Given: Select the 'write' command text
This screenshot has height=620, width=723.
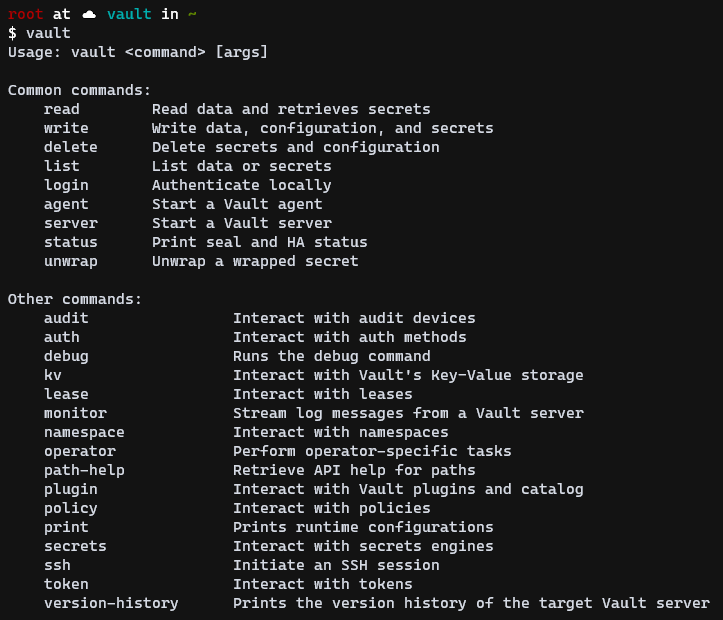Looking at the screenshot, I should pyautogui.click(x=66, y=128).
